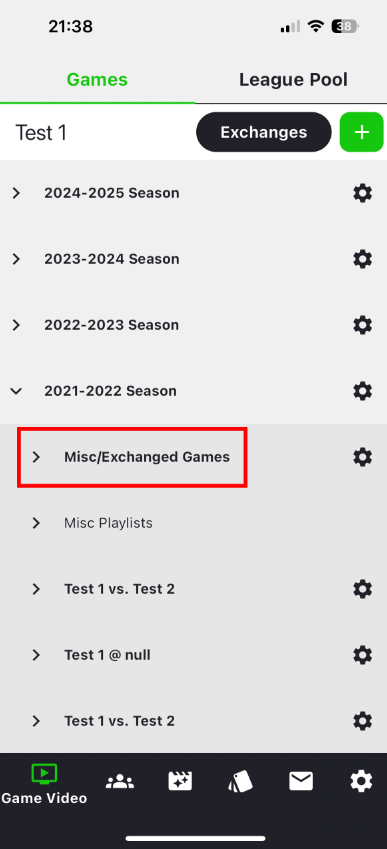The image size is (387, 849).
Task: Click the green plus add button
Action: 362,132
